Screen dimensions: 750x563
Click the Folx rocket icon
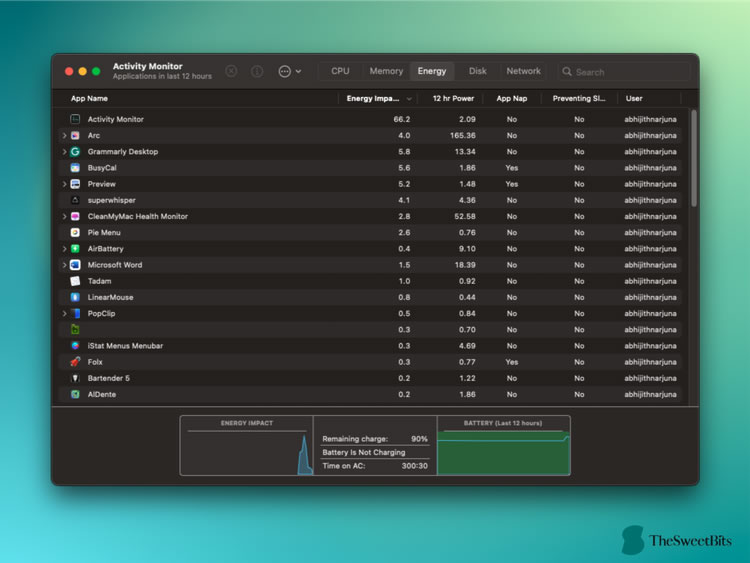75,362
